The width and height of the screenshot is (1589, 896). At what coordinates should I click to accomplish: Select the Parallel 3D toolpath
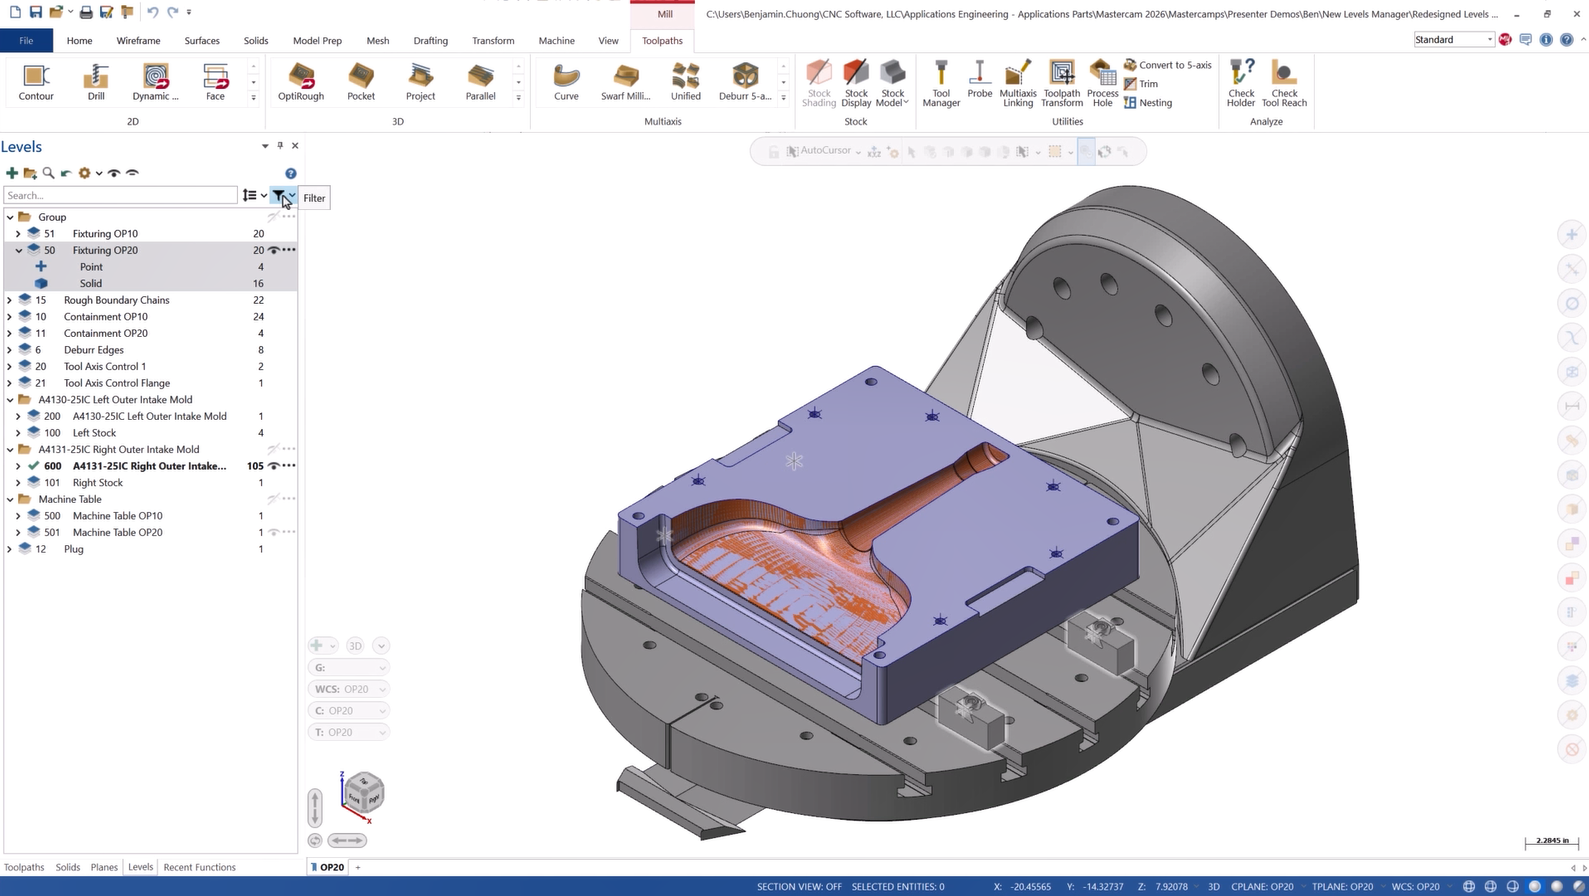(481, 82)
